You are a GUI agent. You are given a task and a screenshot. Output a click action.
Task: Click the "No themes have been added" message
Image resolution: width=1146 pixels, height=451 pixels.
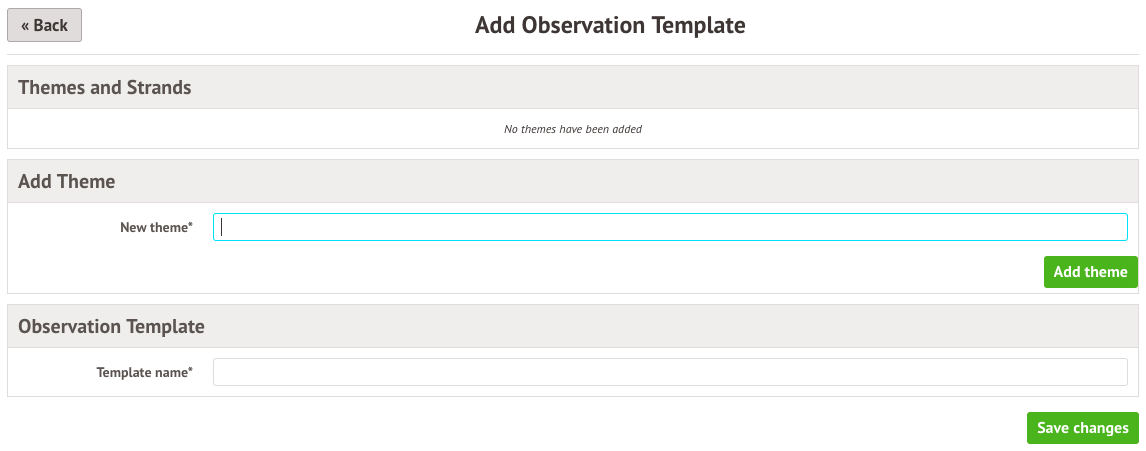[x=573, y=129]
